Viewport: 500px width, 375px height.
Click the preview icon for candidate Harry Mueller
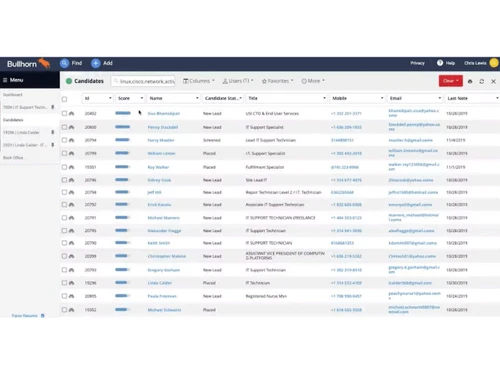pyautogui.click(x=71, y=140)
